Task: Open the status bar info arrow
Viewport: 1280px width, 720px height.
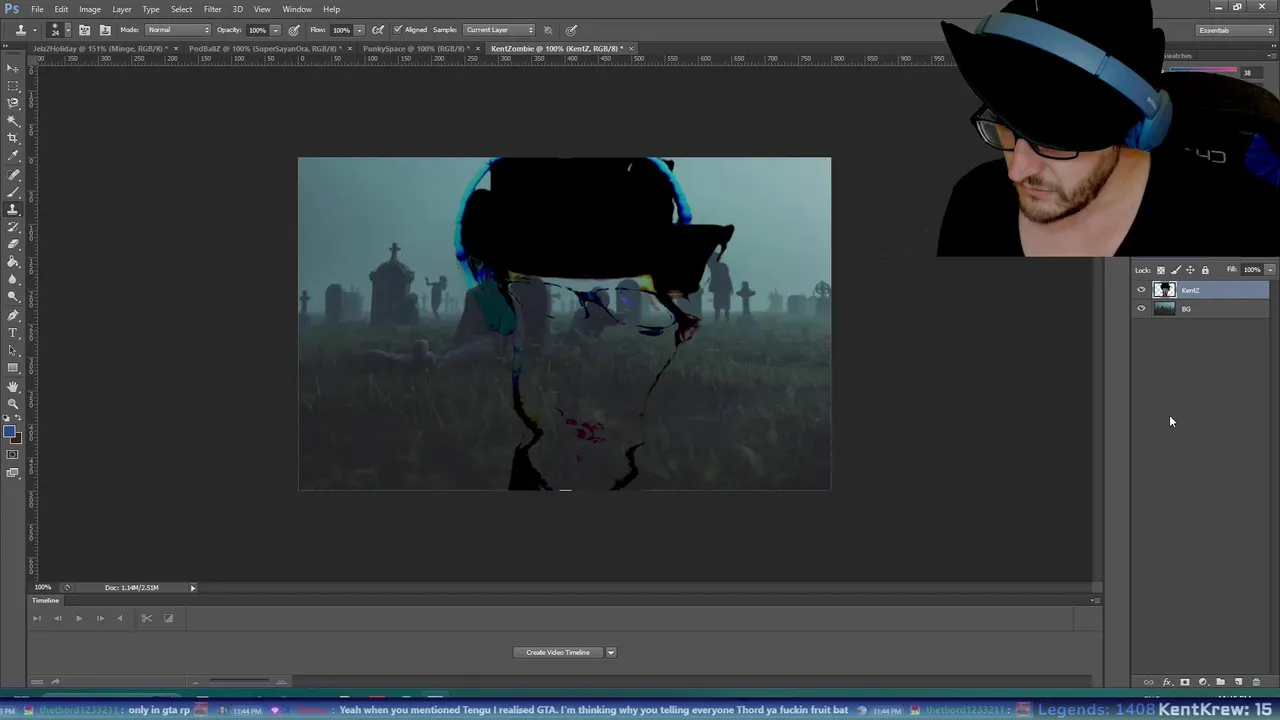Action: point(193,587)
